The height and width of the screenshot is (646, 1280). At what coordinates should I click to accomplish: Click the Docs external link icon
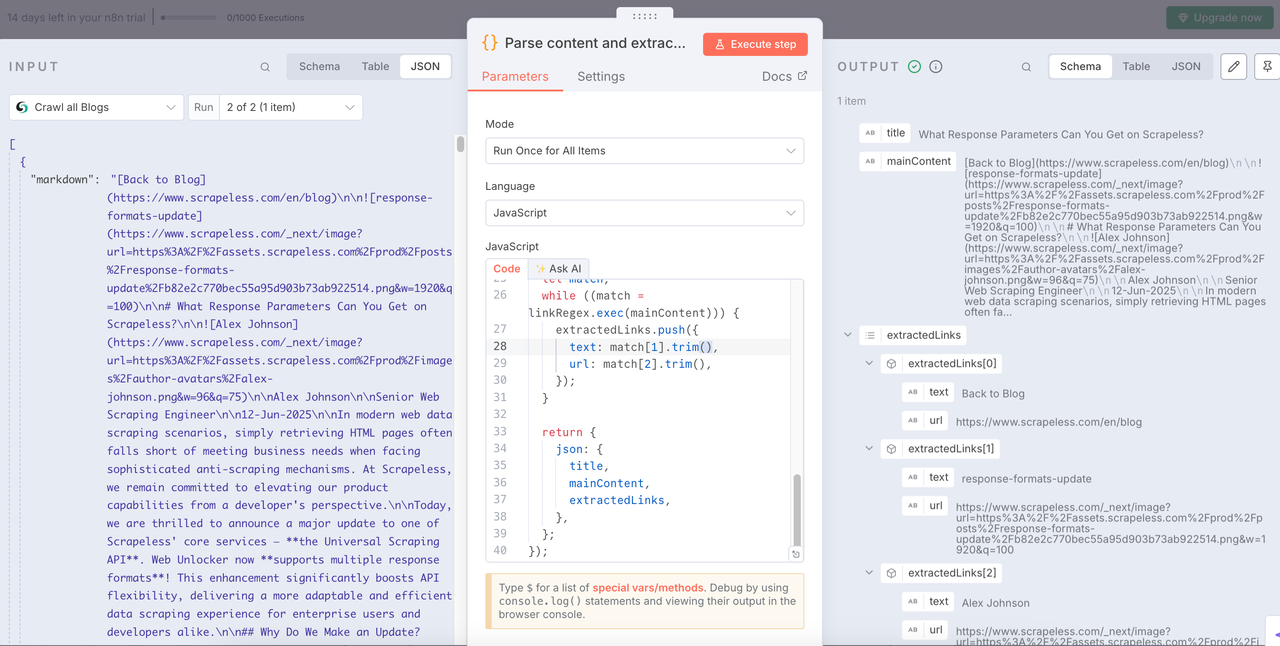pos(801,76)
